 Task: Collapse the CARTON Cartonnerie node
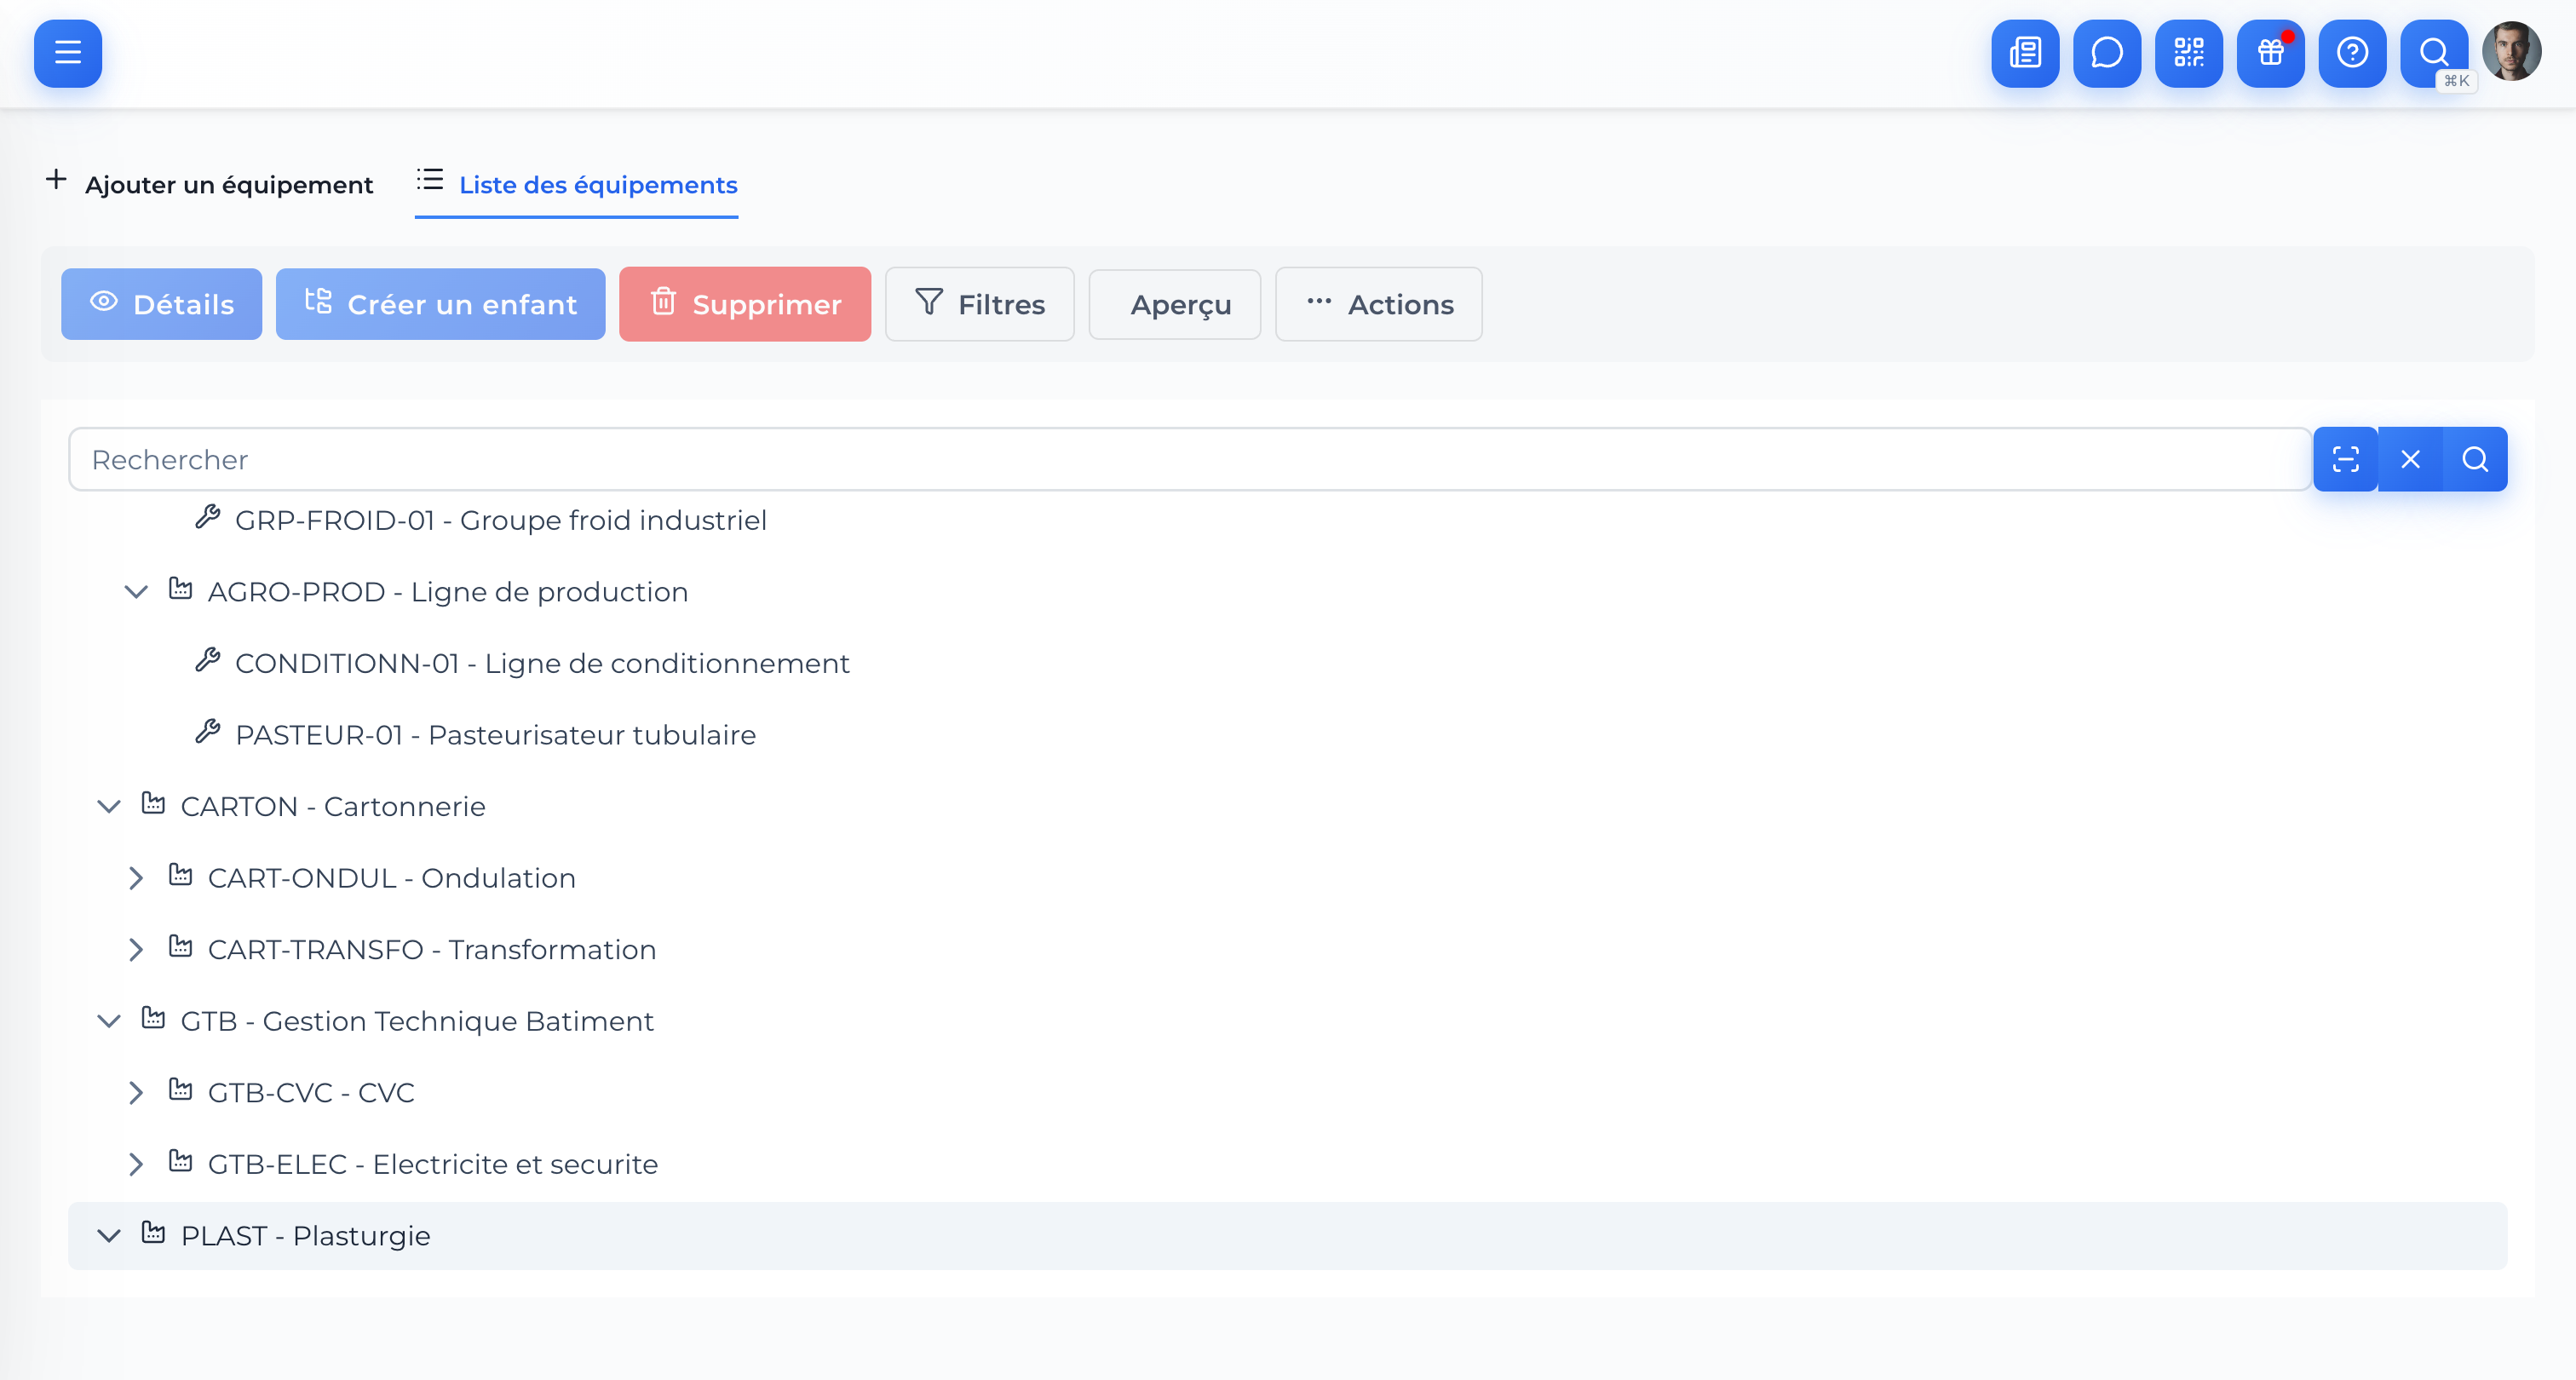click(109, 806)
